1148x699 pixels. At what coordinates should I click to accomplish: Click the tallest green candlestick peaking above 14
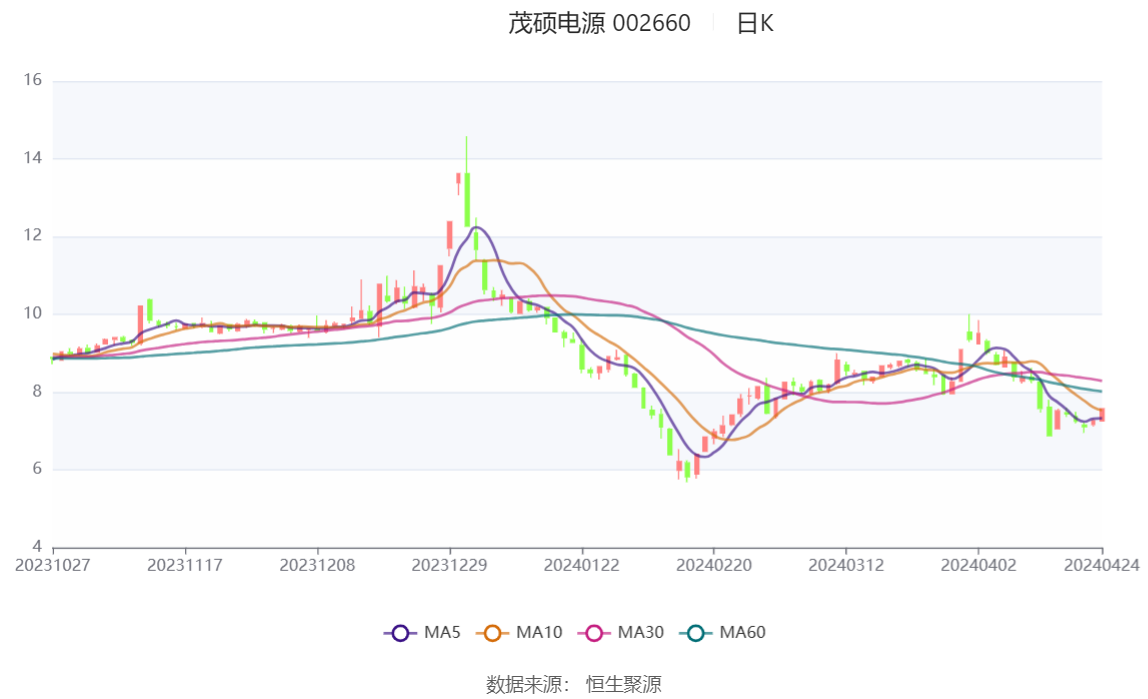(466, 199)
